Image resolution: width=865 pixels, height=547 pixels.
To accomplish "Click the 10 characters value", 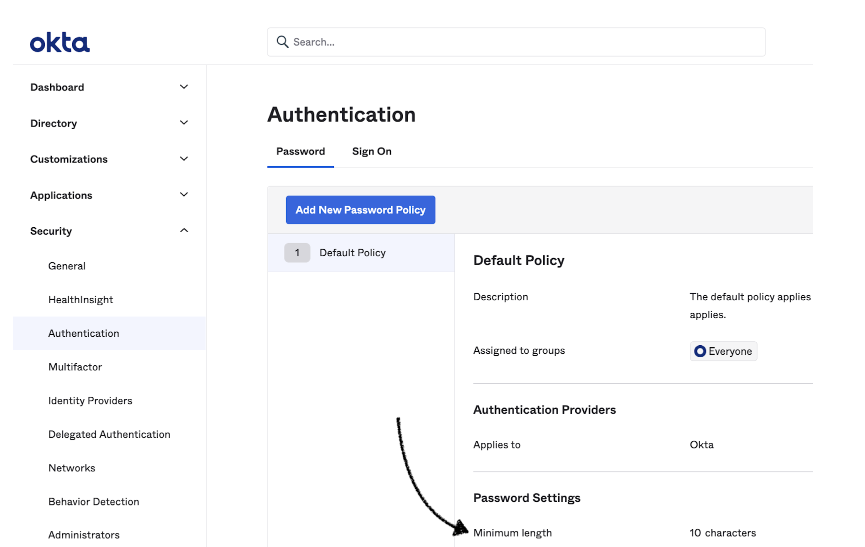I will coord(723,533).
